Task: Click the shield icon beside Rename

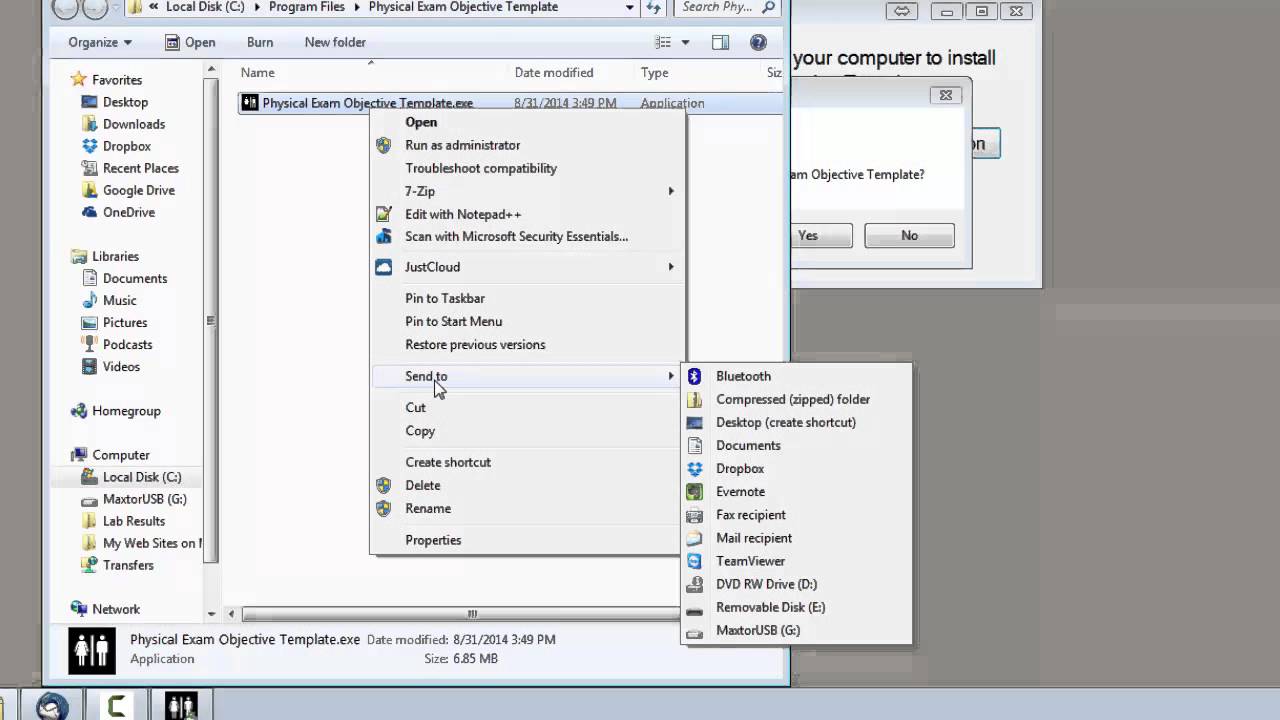Action: pyautogui.click(x=383, y=508)
